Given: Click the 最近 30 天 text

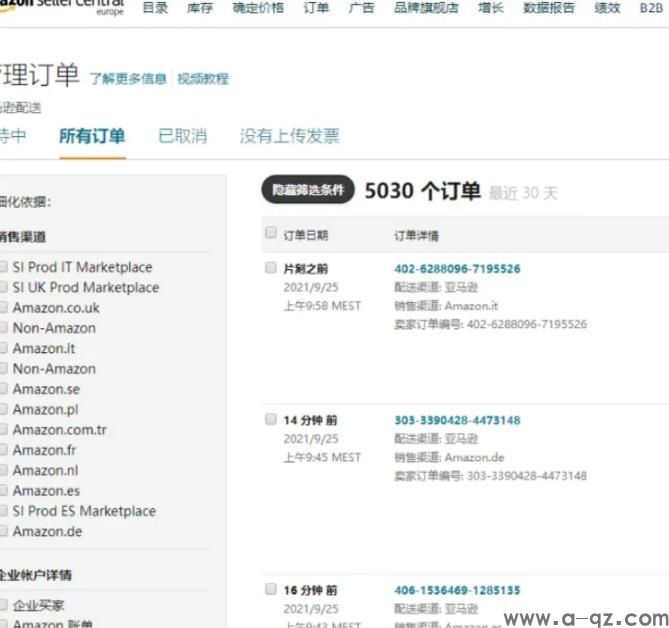Looking at the screenshot, I should click(x=523, y=193).
